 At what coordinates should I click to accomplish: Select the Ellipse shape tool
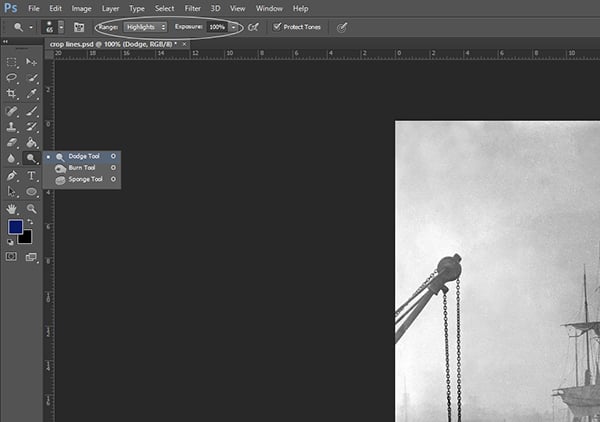click(31, 191)
